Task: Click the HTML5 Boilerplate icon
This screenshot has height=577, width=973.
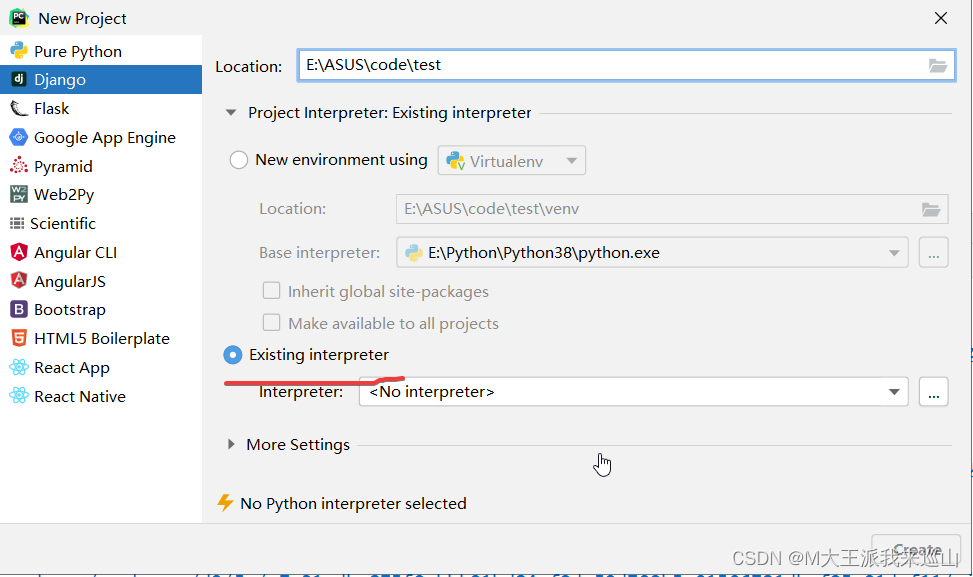Action: (19, 338)
